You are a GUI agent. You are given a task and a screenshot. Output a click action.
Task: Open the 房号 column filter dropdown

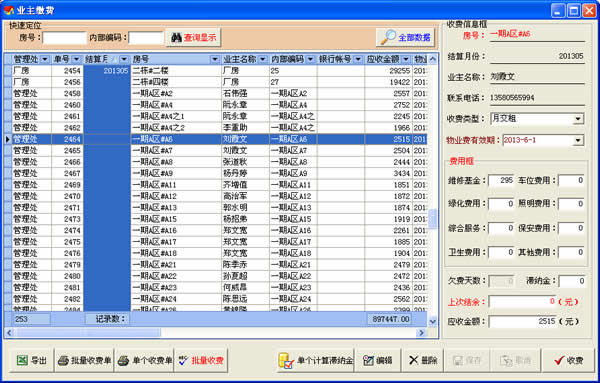pos(215,59)
